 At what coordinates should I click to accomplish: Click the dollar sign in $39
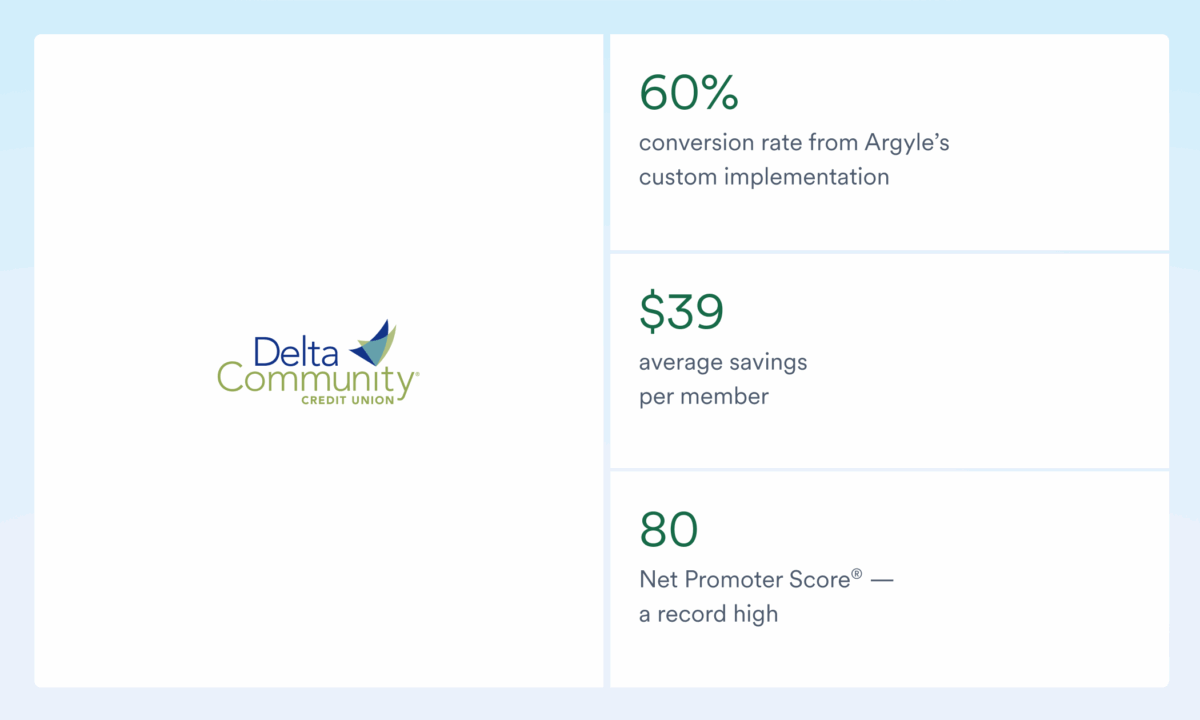pyautogui.click(x=651, y=312)
